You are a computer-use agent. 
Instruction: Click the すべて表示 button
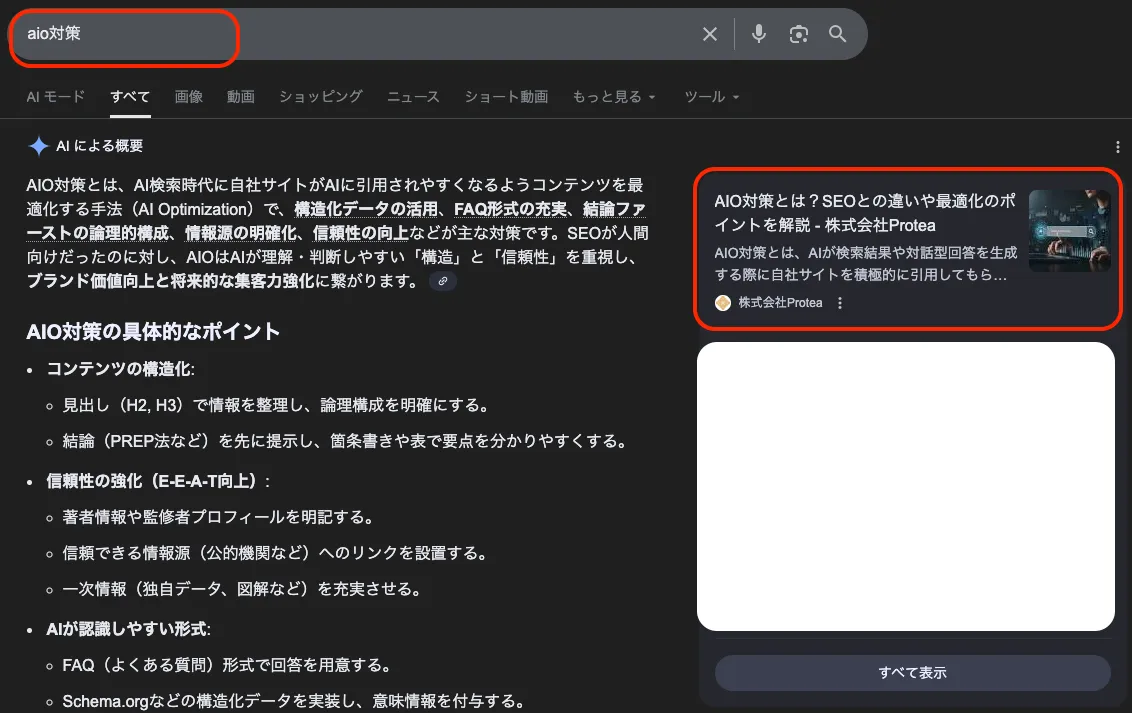(x=912, y=672)
